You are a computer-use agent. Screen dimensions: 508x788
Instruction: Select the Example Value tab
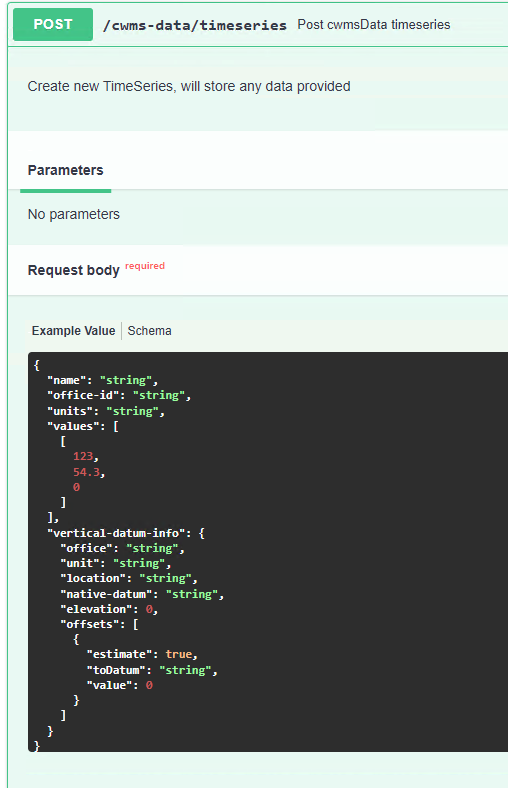73,331
